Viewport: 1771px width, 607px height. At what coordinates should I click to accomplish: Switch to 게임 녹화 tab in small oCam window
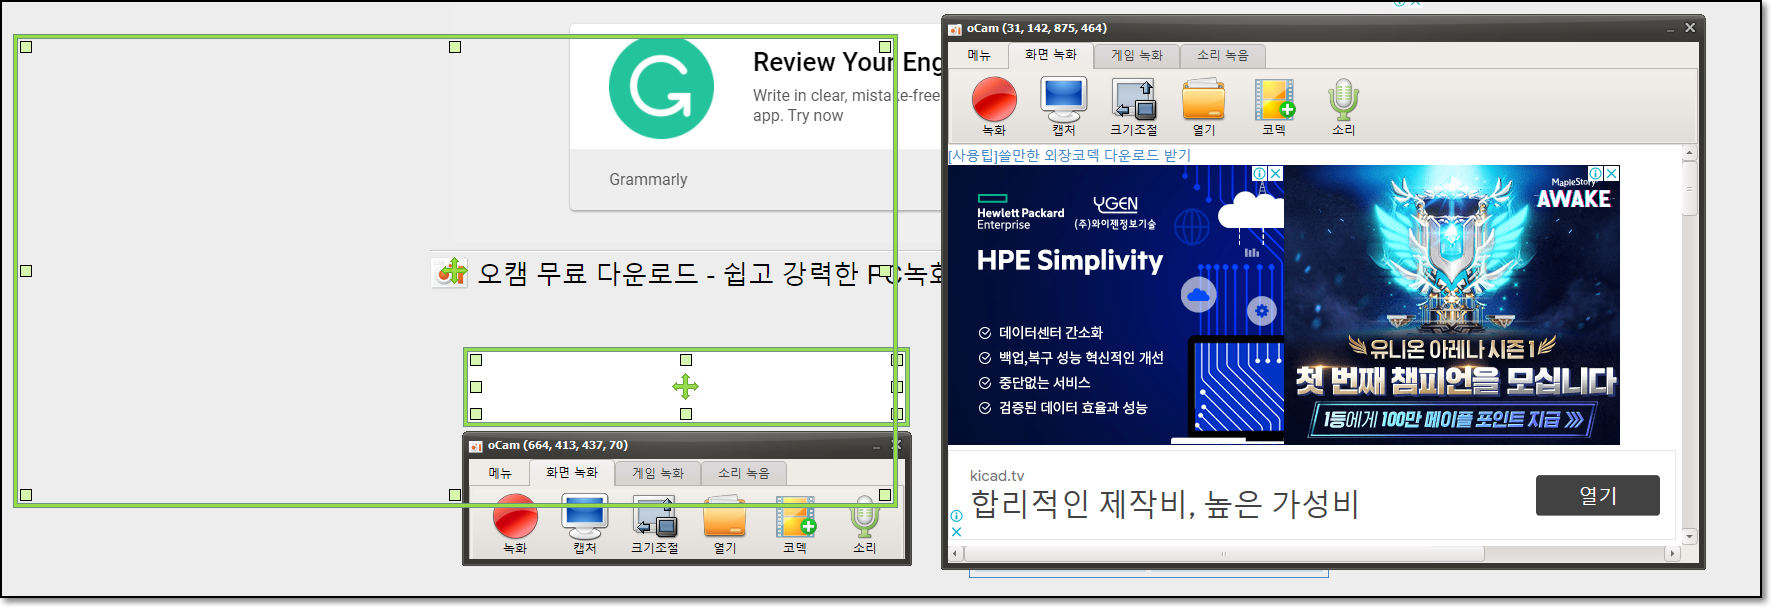(x=658, y=474)
